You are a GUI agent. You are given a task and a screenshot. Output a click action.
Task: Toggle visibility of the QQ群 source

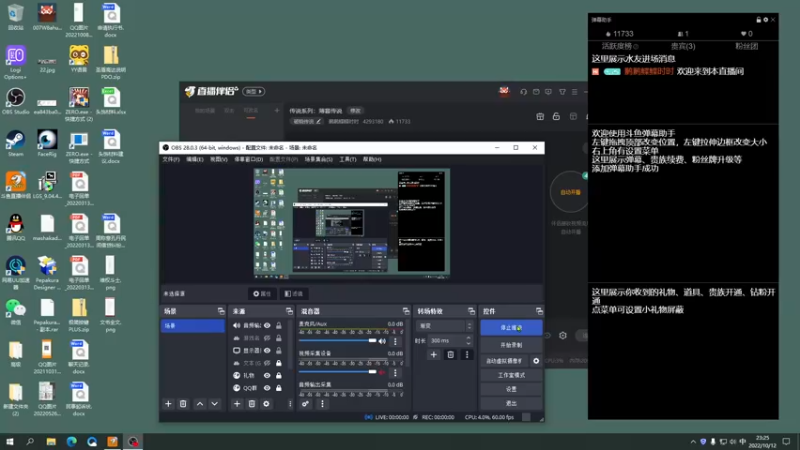coord(267,388)
